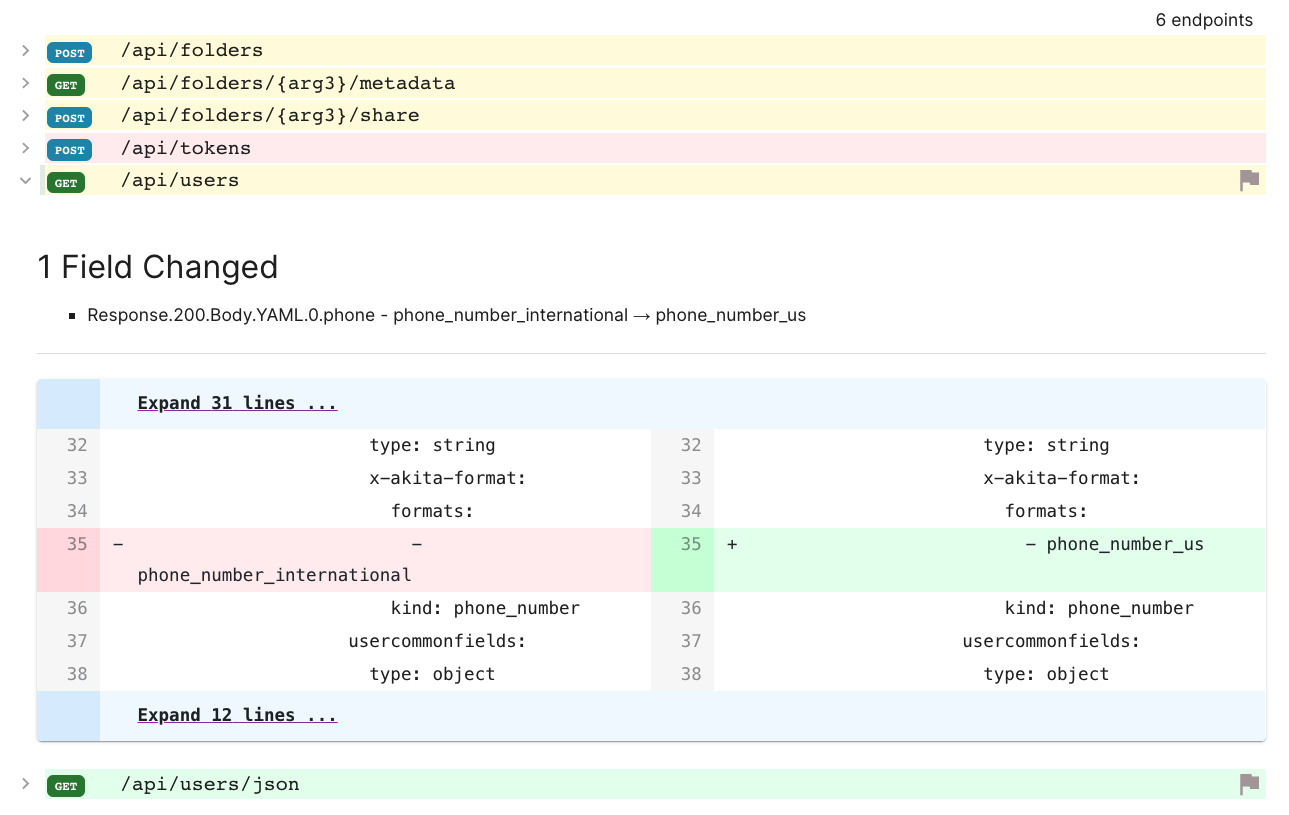Click the POST badge for /api/folders/{arg3}/share
Viewport: 1289px width, 815px height.
point(69,117)
